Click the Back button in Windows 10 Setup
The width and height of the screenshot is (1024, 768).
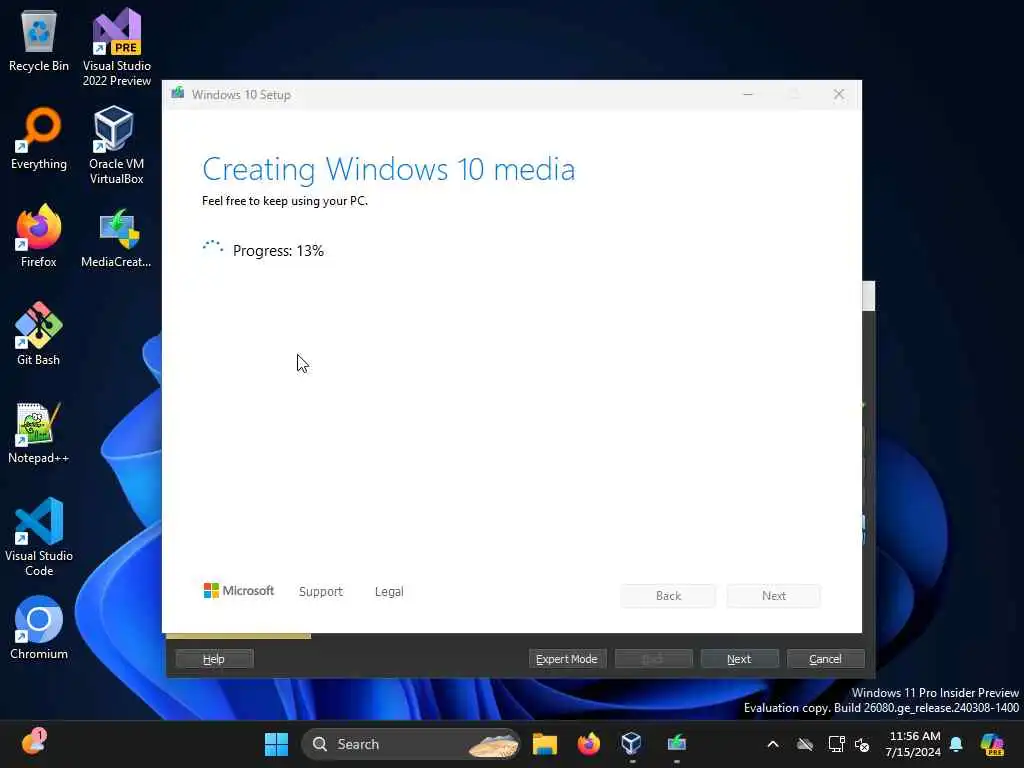(x=668, y=596)
